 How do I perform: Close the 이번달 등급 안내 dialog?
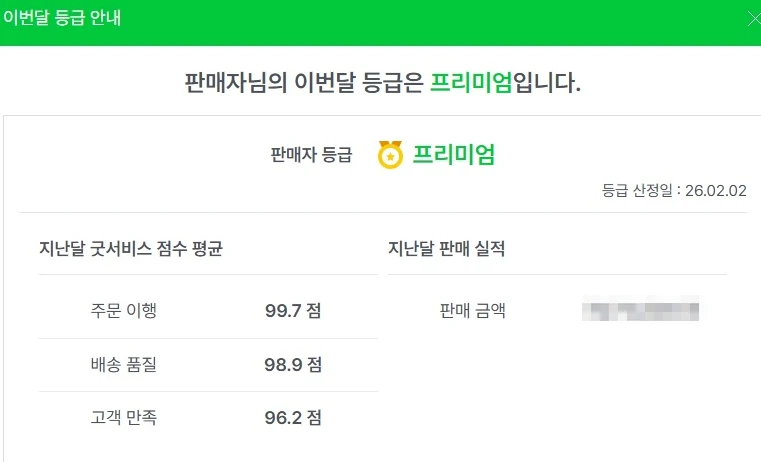(753, 19)
